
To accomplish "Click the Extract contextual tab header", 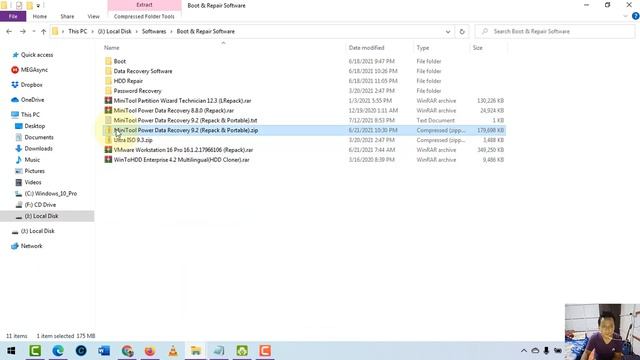I will point(144,5).
